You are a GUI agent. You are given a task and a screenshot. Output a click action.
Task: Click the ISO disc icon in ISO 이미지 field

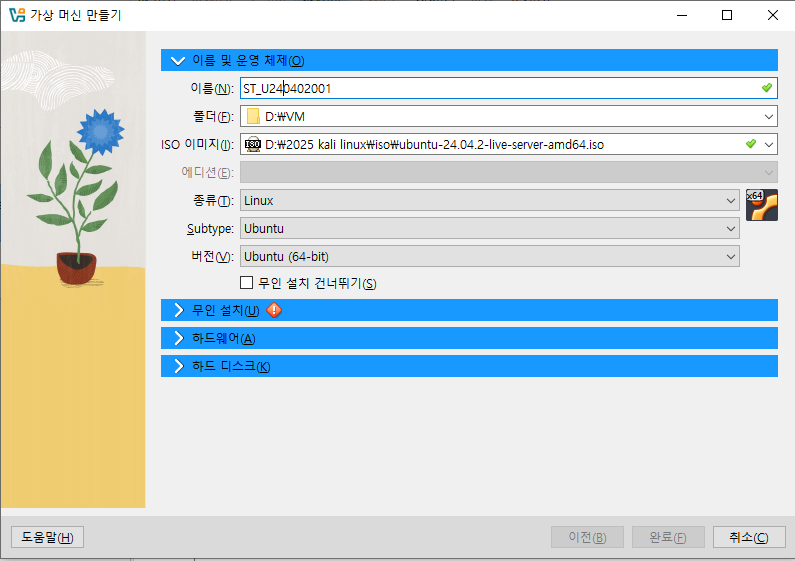(252, 145)
